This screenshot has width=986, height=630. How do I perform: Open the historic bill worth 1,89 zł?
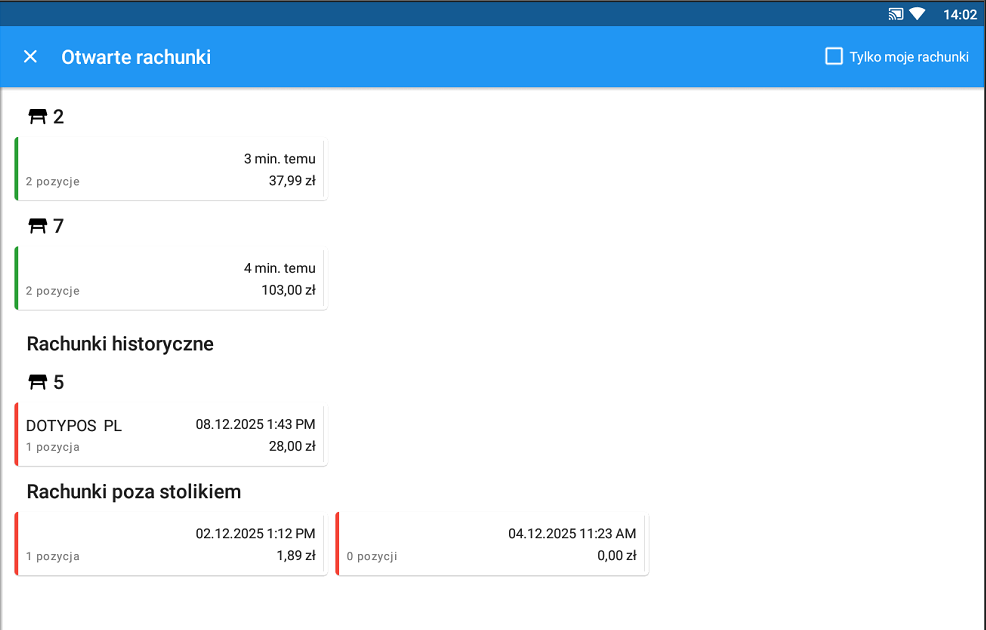(171, 544)
